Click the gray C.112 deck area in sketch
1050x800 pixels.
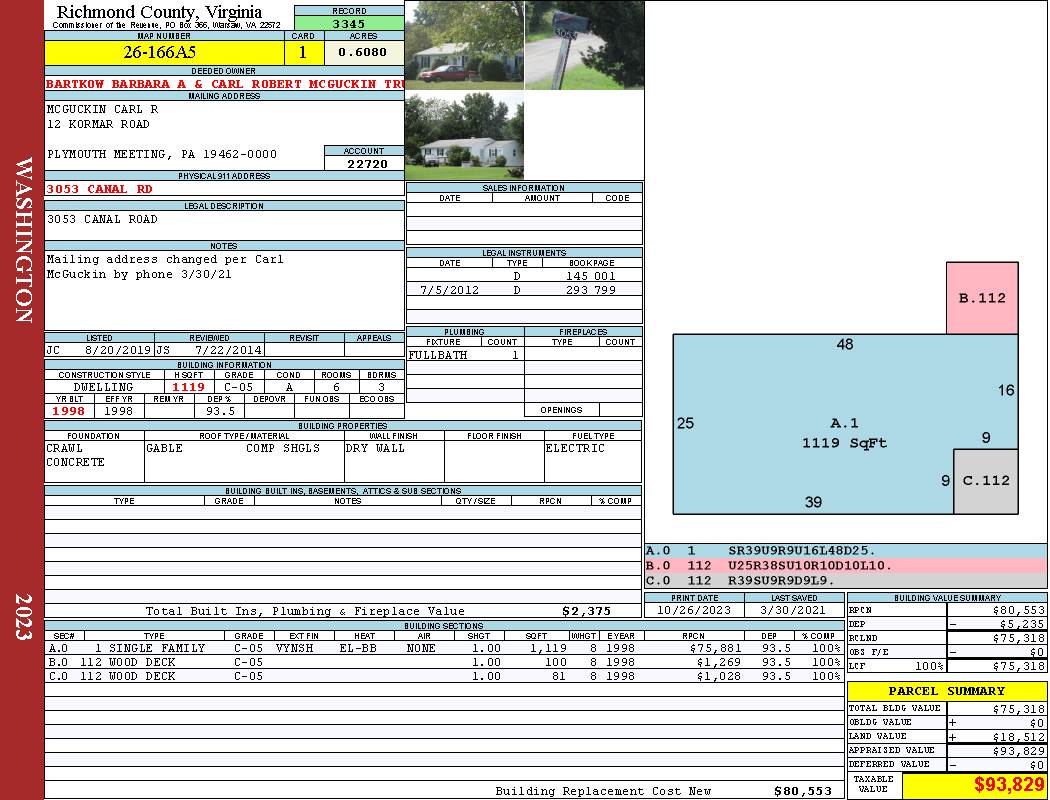(985, 481)
